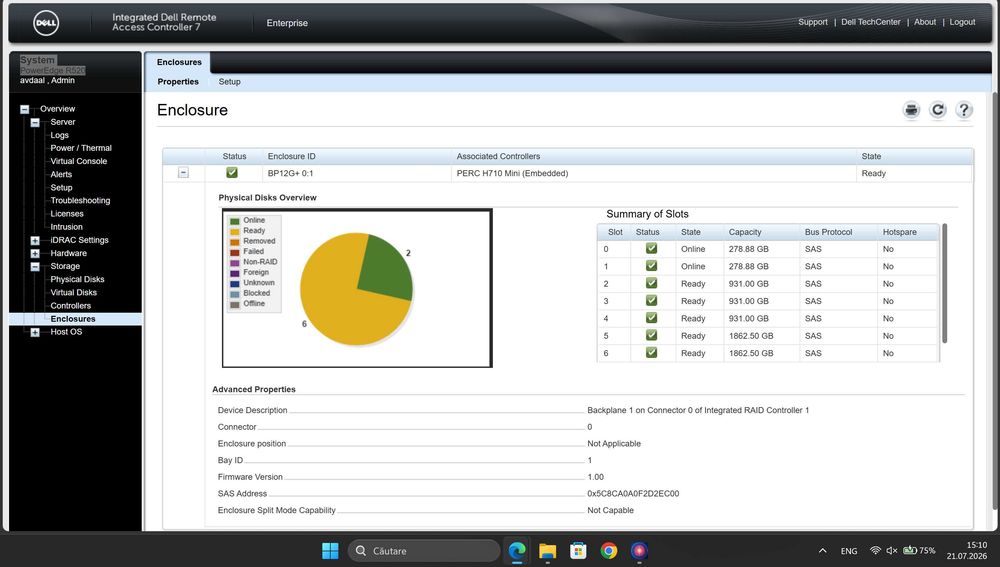
Task: Open Physical Disks under Storage
Action: pyautogui.click(x=77, y=279)
